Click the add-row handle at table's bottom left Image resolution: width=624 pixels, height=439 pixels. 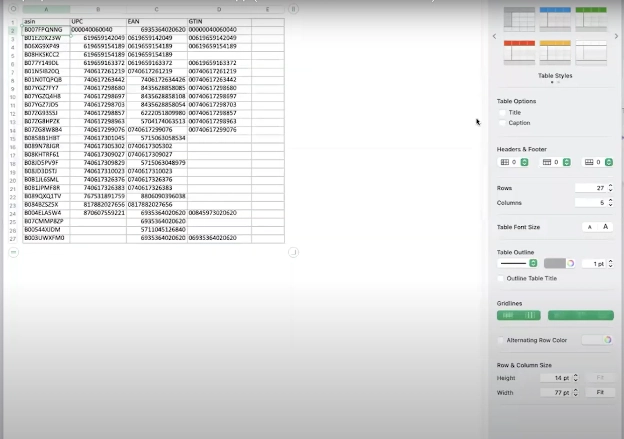(12, 252)
